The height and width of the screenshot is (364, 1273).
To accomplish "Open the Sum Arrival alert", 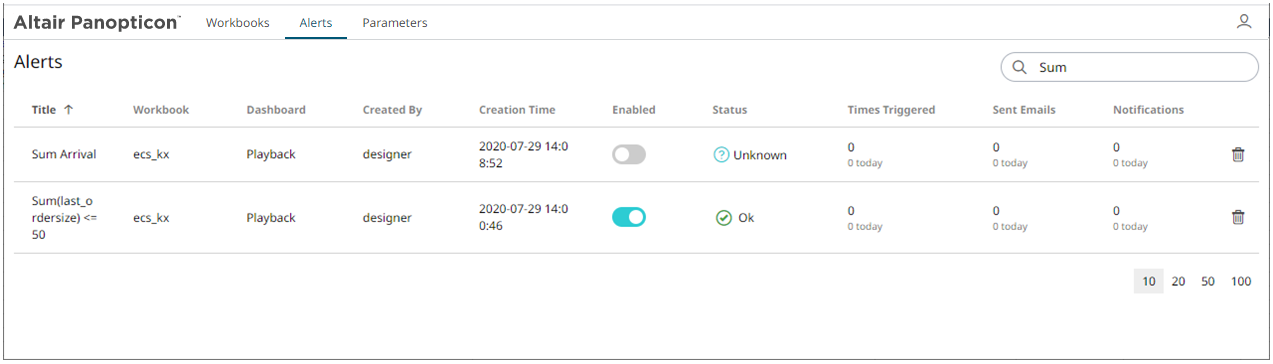I will [64, 155].
